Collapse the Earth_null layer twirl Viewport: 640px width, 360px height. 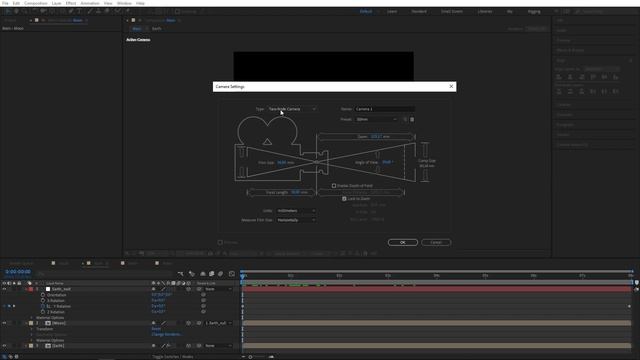point(27,289)
